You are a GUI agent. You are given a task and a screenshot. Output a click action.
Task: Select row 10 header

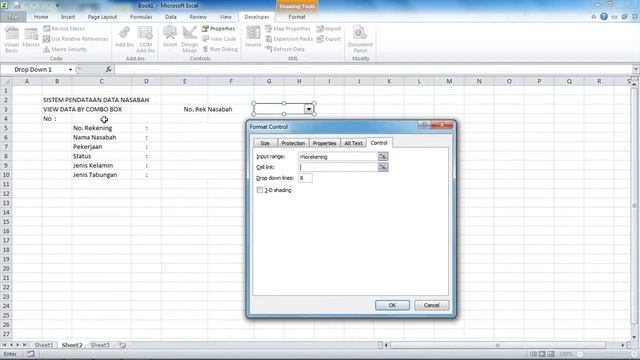(x=6, y=175)
